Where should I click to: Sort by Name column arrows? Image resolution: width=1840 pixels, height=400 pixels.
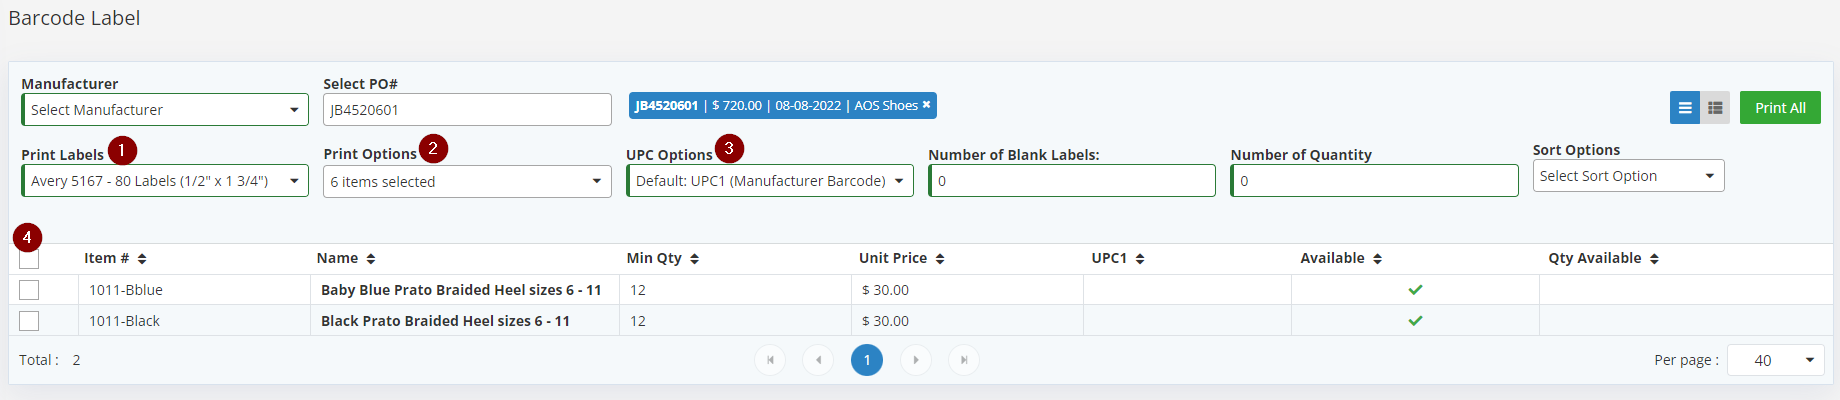coord(371,259)
